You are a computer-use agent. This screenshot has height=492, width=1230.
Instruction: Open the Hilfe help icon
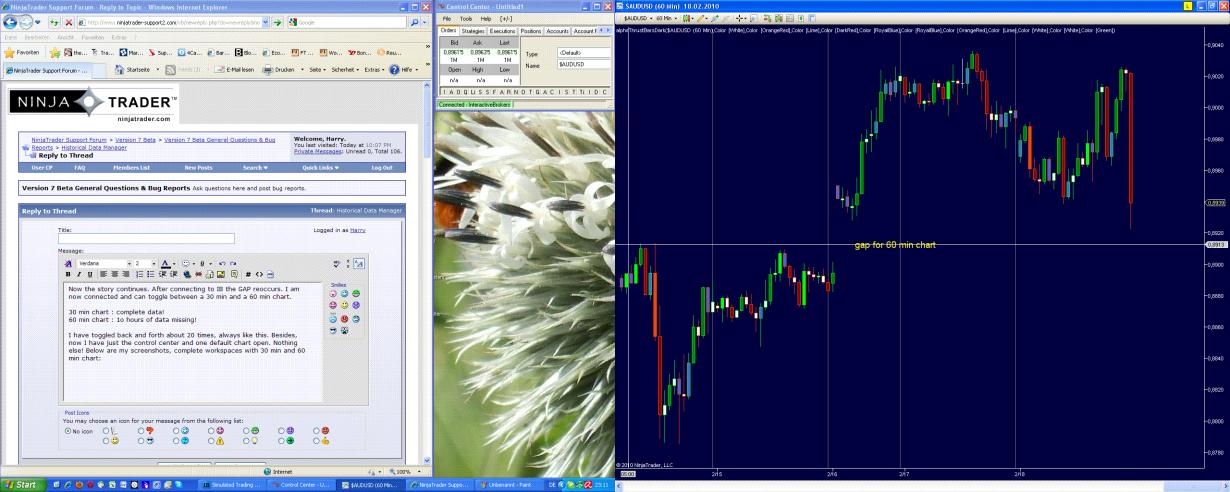[394, 70]
